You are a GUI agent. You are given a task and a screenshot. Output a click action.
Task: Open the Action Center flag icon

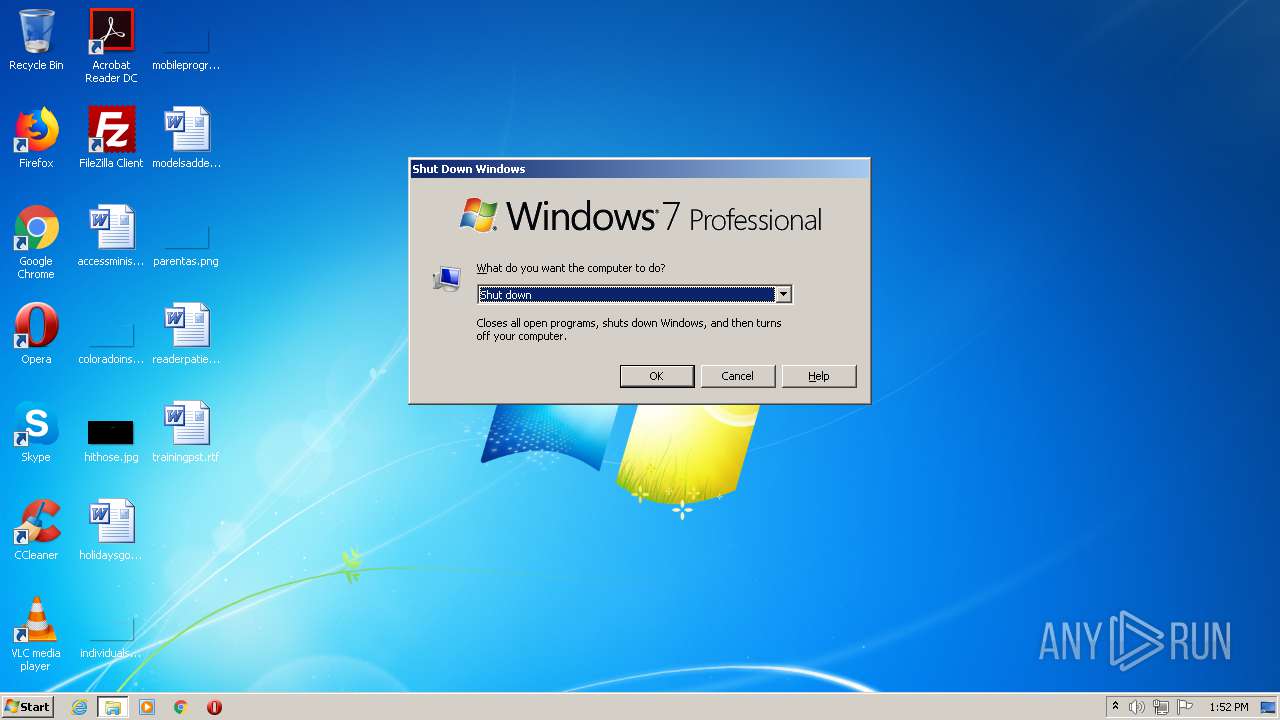[x=1185, y=707]
